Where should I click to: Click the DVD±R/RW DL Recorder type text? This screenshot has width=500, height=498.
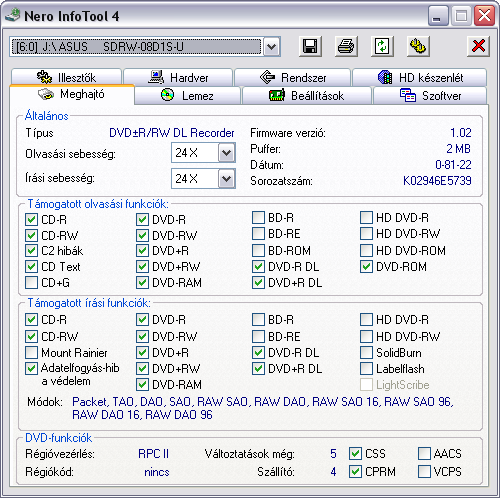pos(172,133)
